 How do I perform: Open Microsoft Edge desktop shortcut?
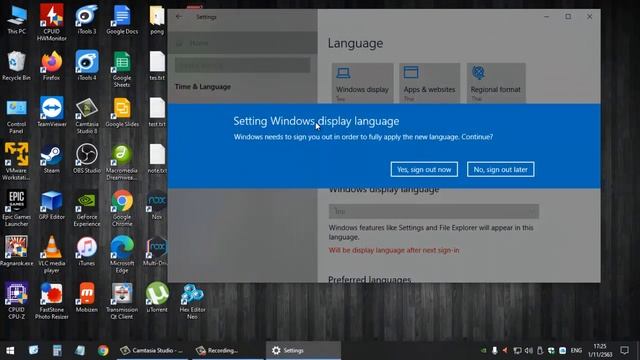pyautogui.click(x=122, y=255)
